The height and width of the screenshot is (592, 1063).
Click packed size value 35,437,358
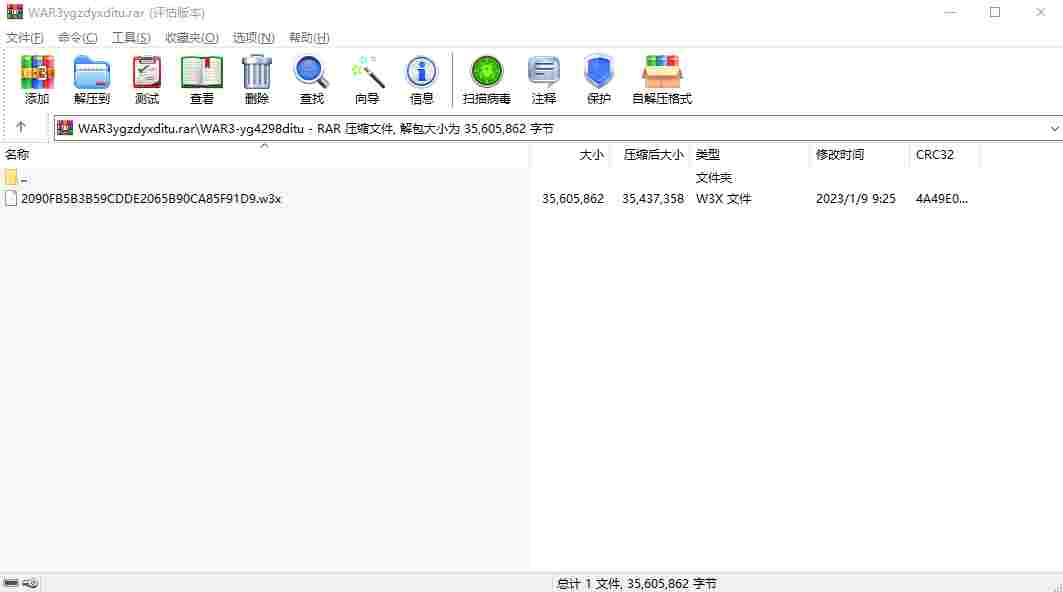point(653,199)
